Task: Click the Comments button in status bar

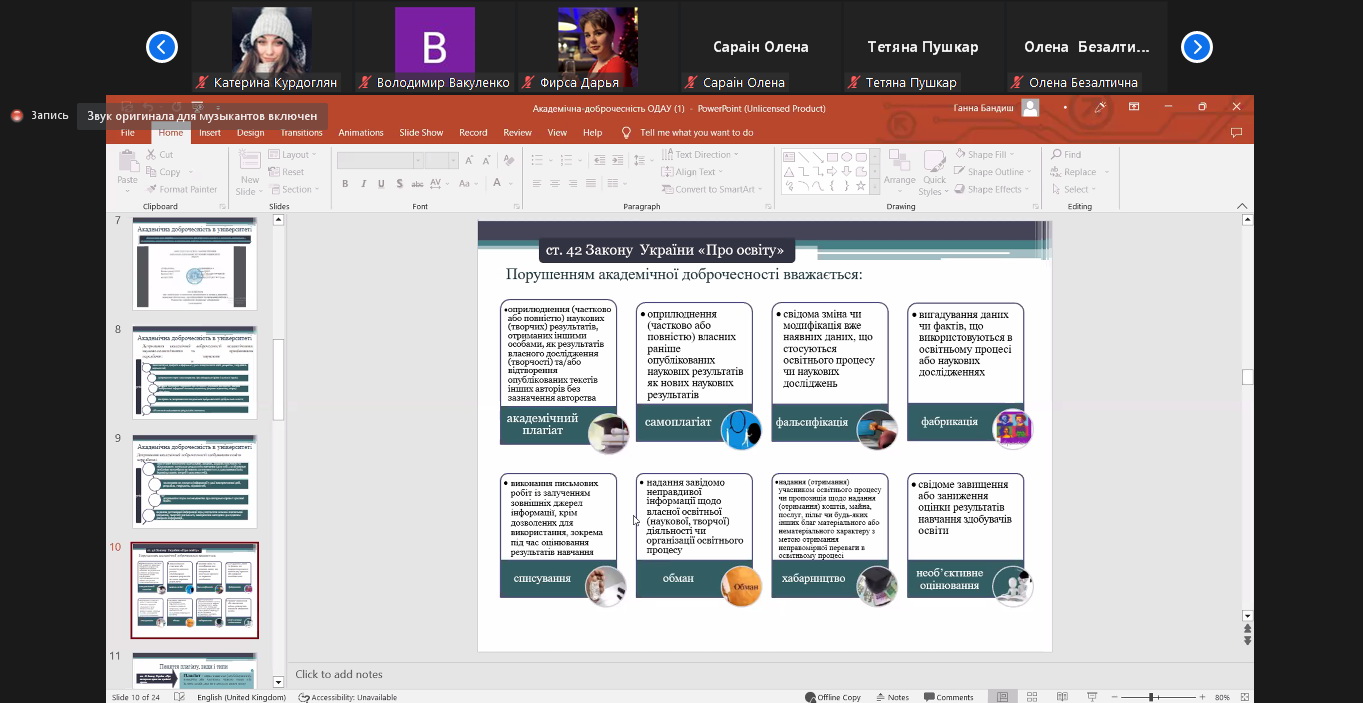Action: click(x=947, y=697)
